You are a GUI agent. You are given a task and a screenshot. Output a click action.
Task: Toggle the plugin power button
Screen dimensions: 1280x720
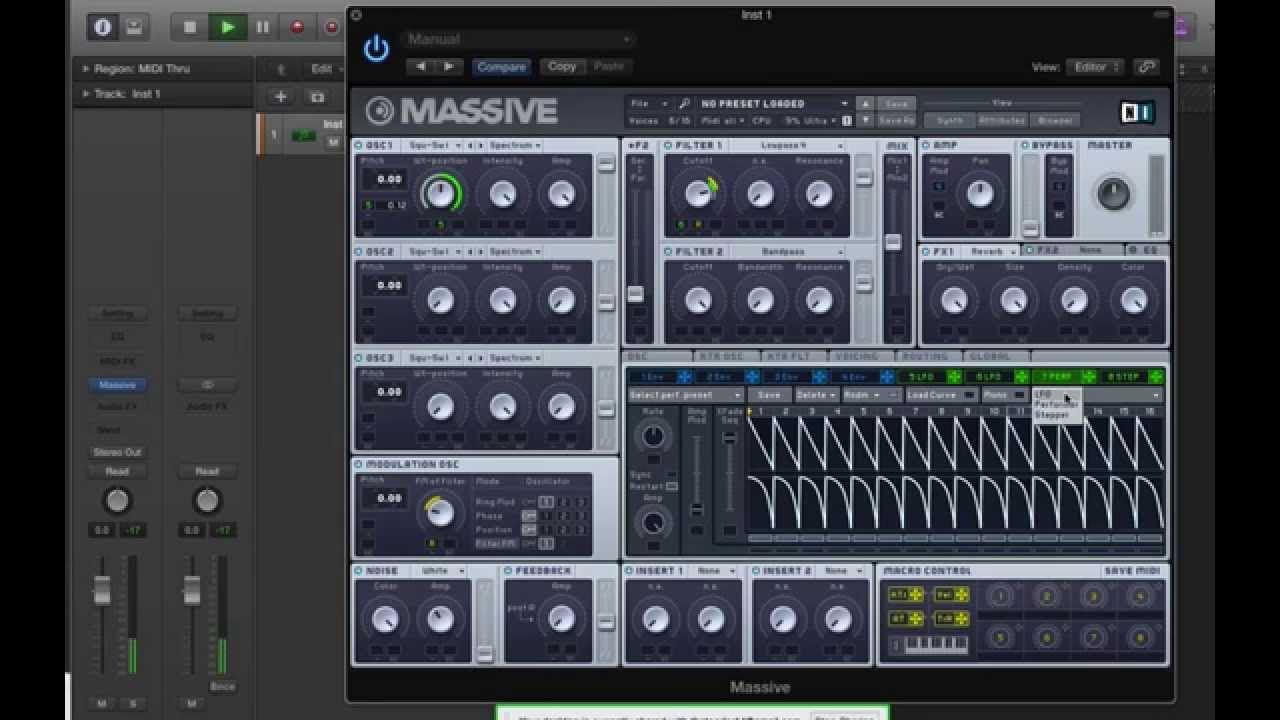(376, 48)
